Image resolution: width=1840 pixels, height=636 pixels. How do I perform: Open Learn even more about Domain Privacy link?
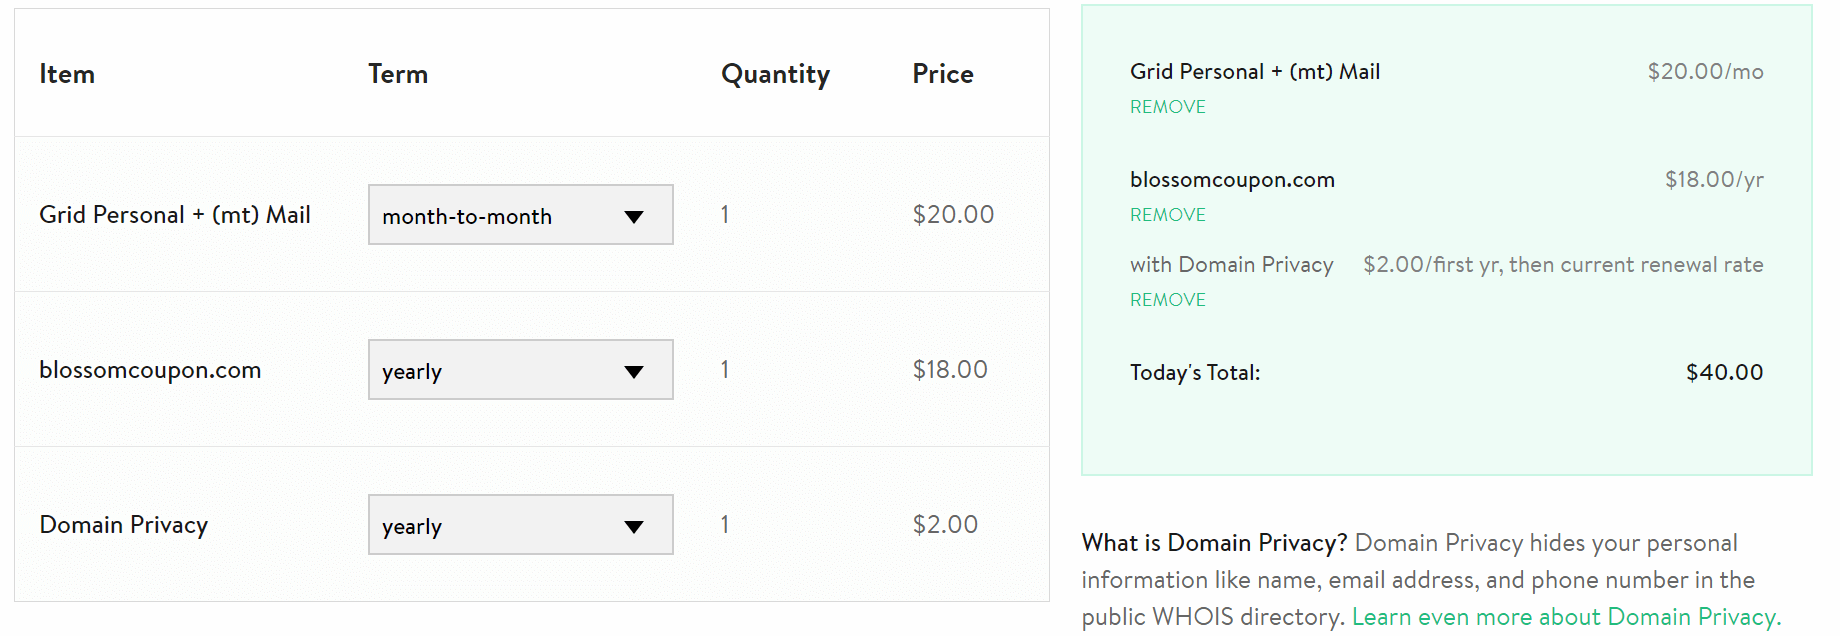(x=1566, y=617)
